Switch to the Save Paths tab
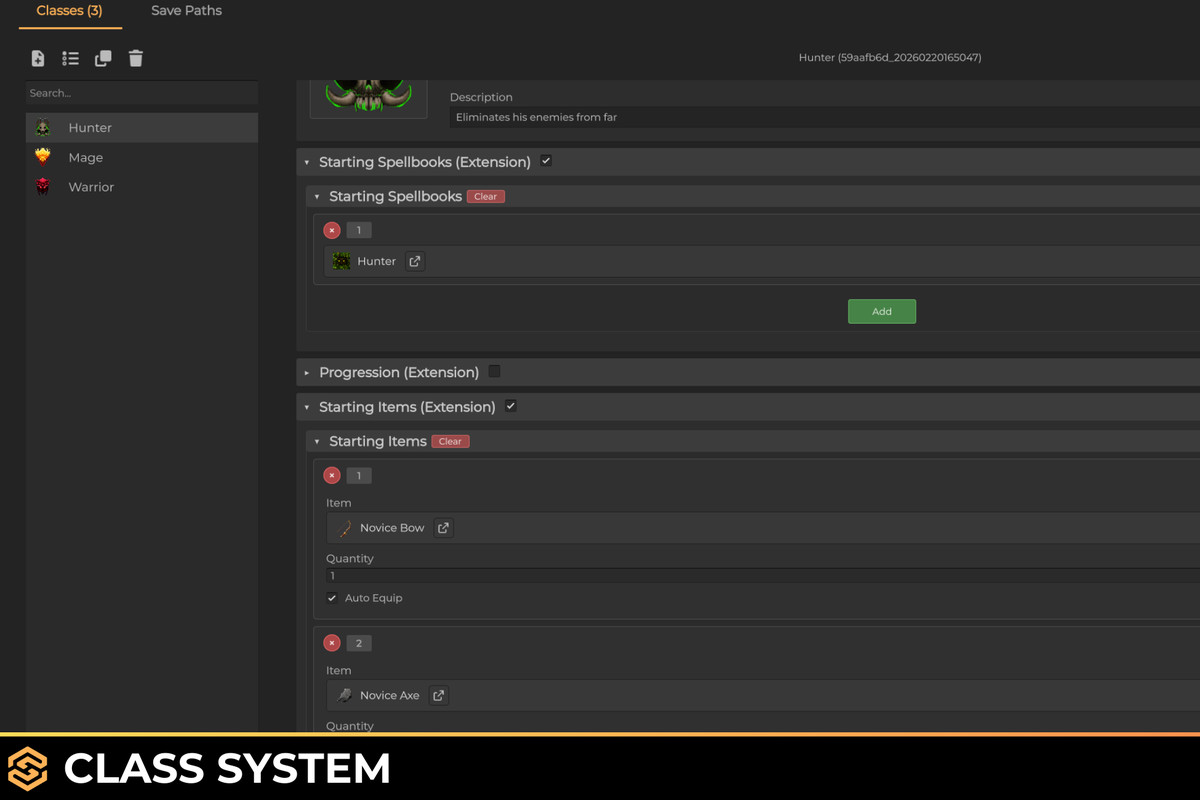 pyautogui.click(x=186, y=10)
